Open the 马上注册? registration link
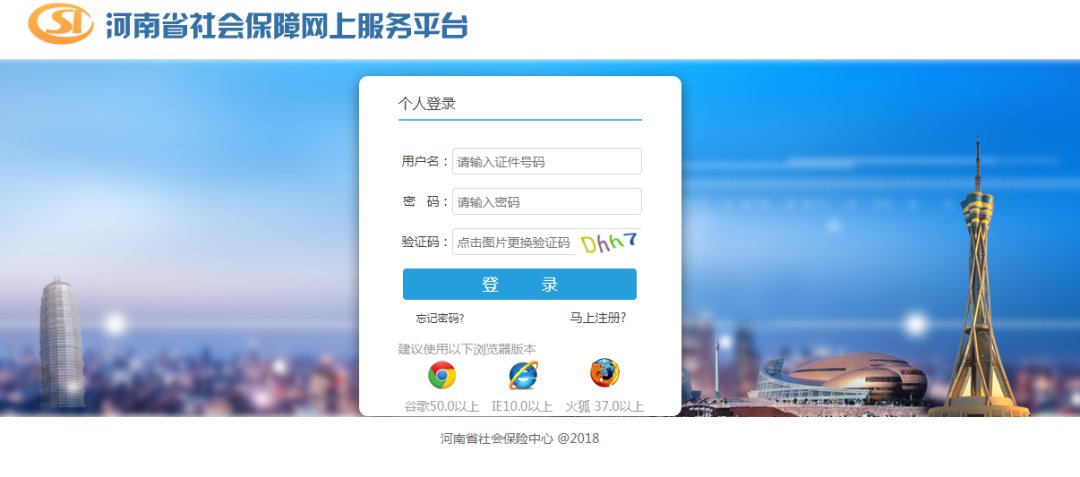This screenshot has height=477, width=1080. pos(598,317)
